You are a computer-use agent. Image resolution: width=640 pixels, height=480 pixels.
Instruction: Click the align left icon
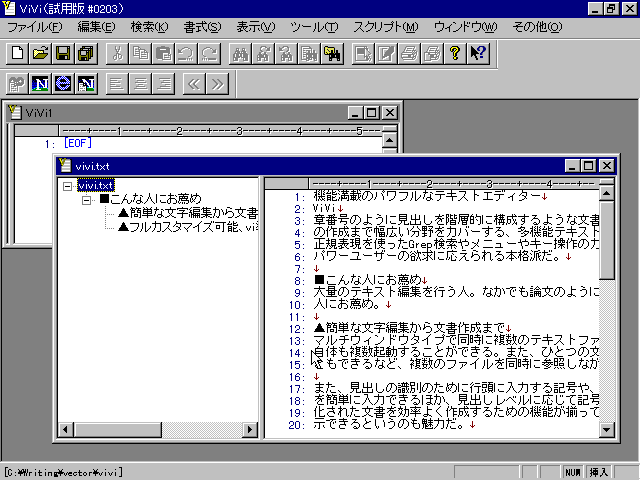pyautogui.click(x=118, y=84)
